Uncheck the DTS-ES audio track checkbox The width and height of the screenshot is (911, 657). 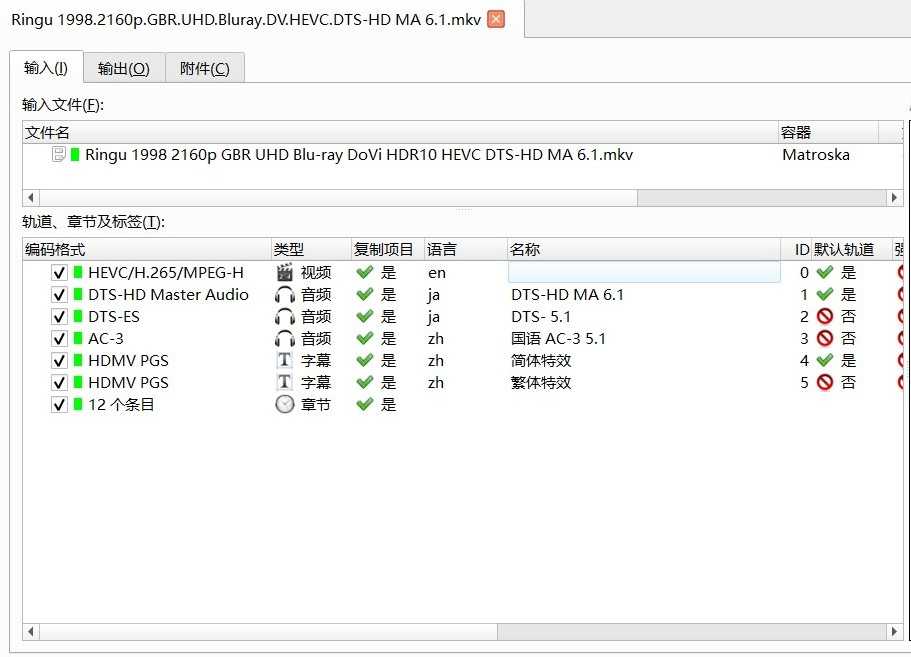[58, 316]
